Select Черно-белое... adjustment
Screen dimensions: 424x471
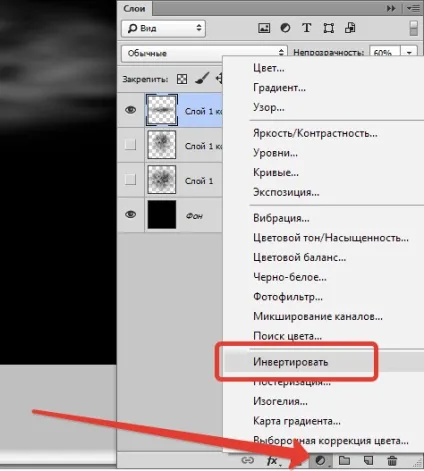290,277
